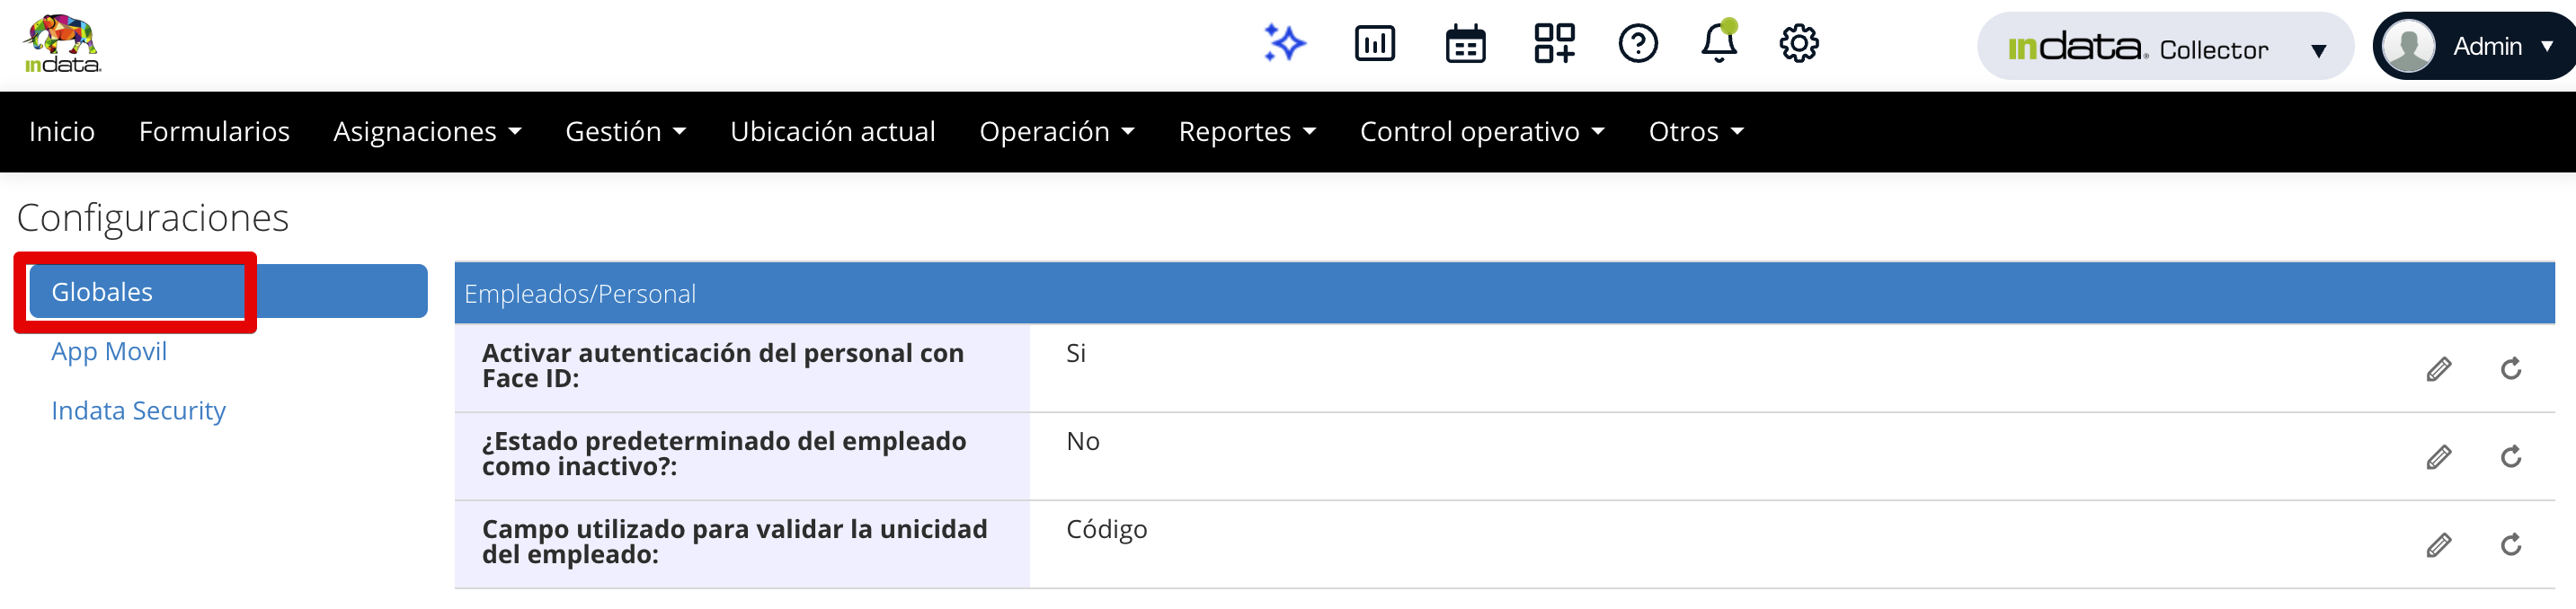2576x609 pixels.
Task: Click the Indata elephant logo
Action: click(62, 44)
